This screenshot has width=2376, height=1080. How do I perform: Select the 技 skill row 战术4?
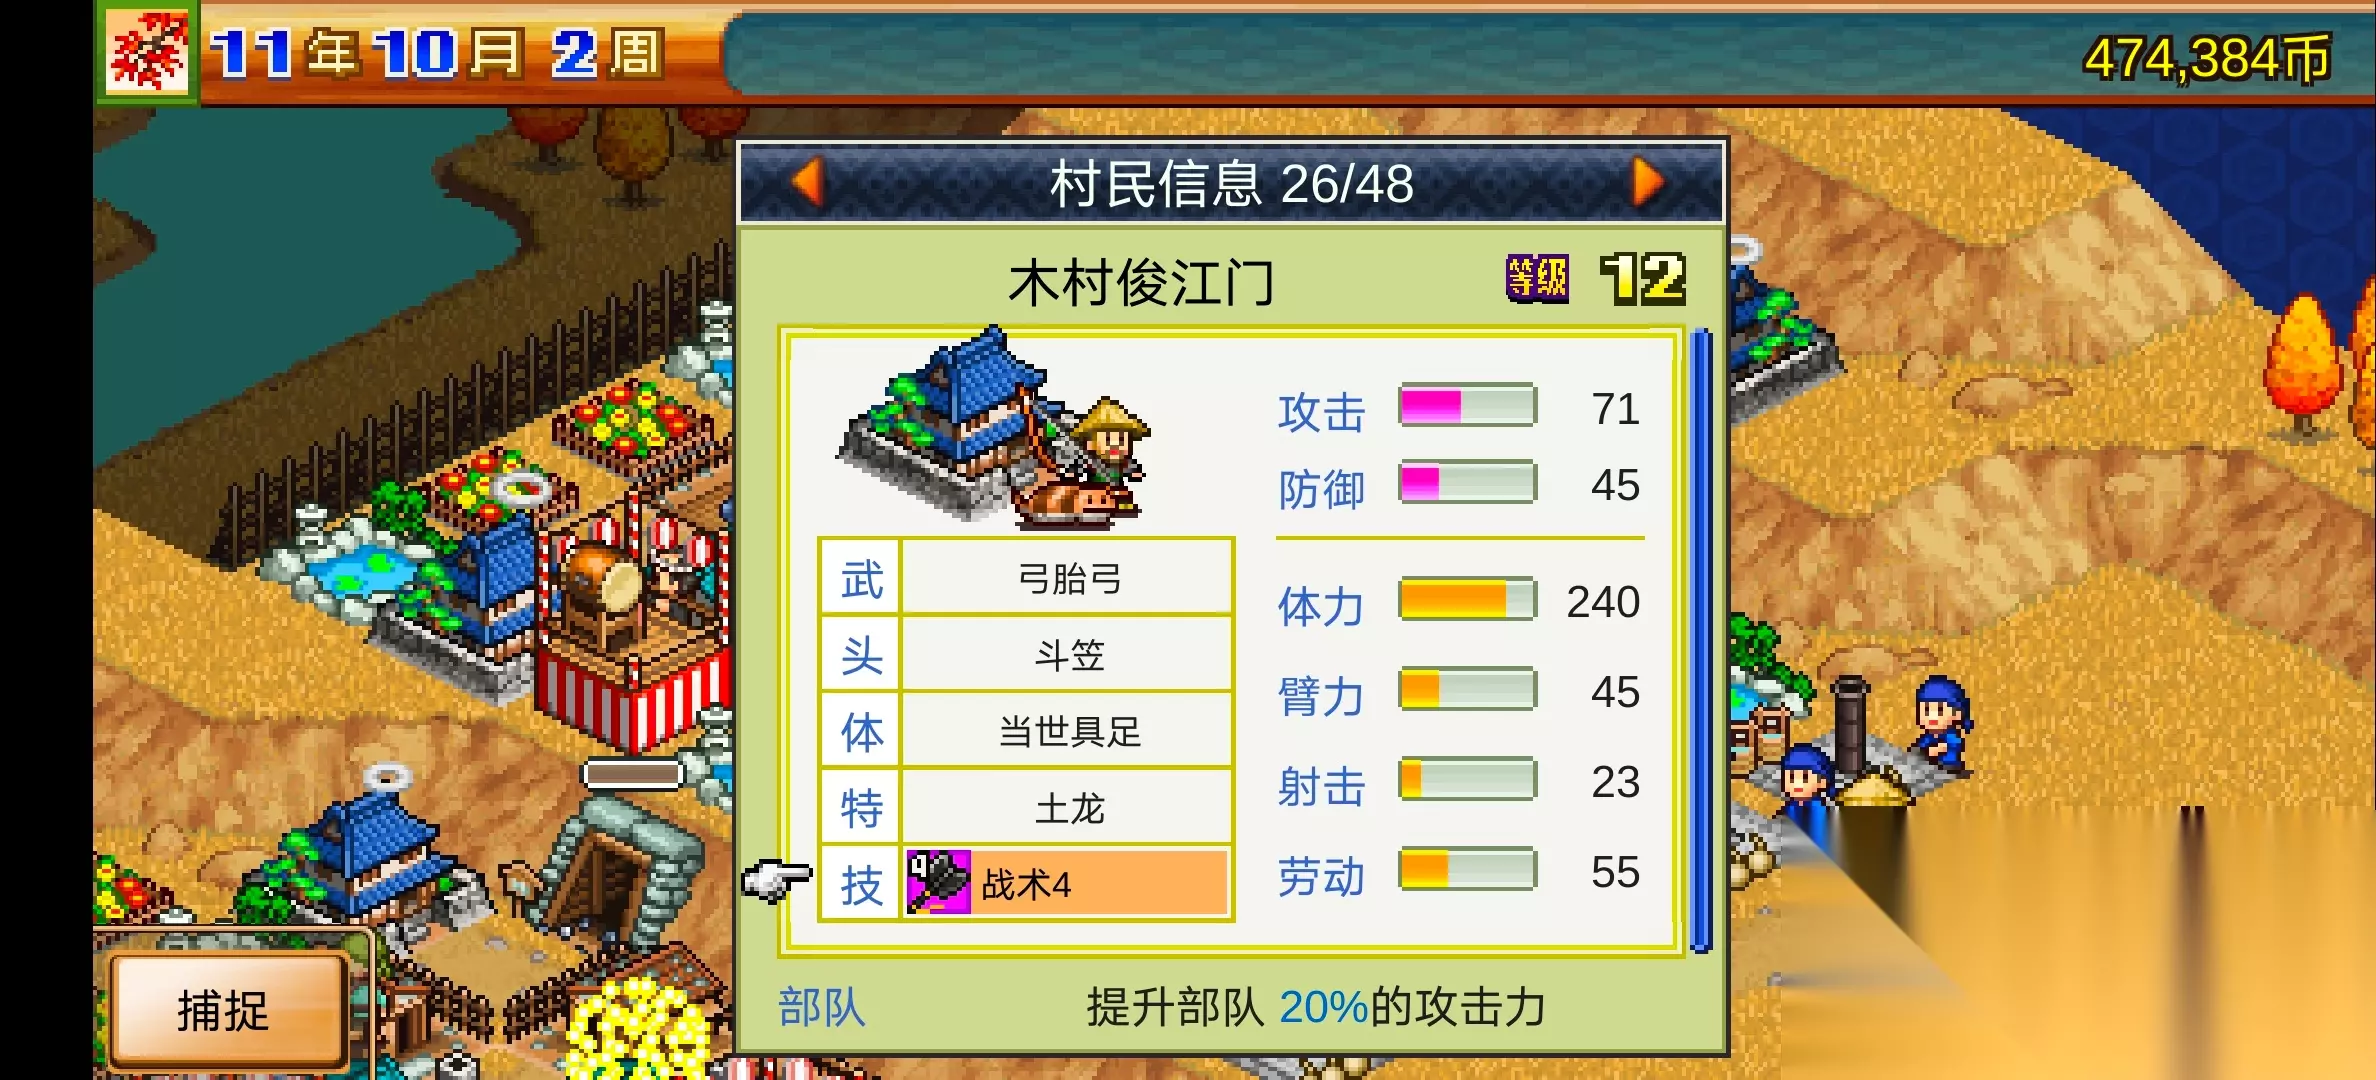click(1027, 883)
